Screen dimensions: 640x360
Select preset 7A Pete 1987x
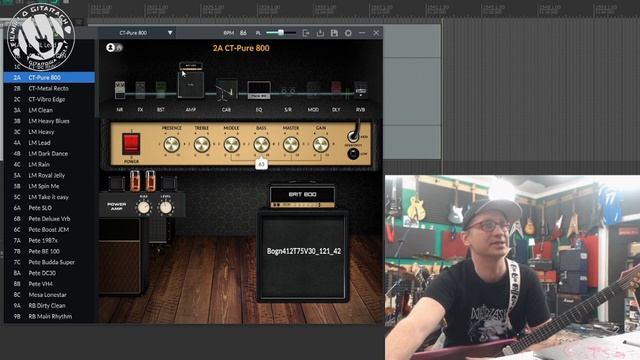[49, 240]
